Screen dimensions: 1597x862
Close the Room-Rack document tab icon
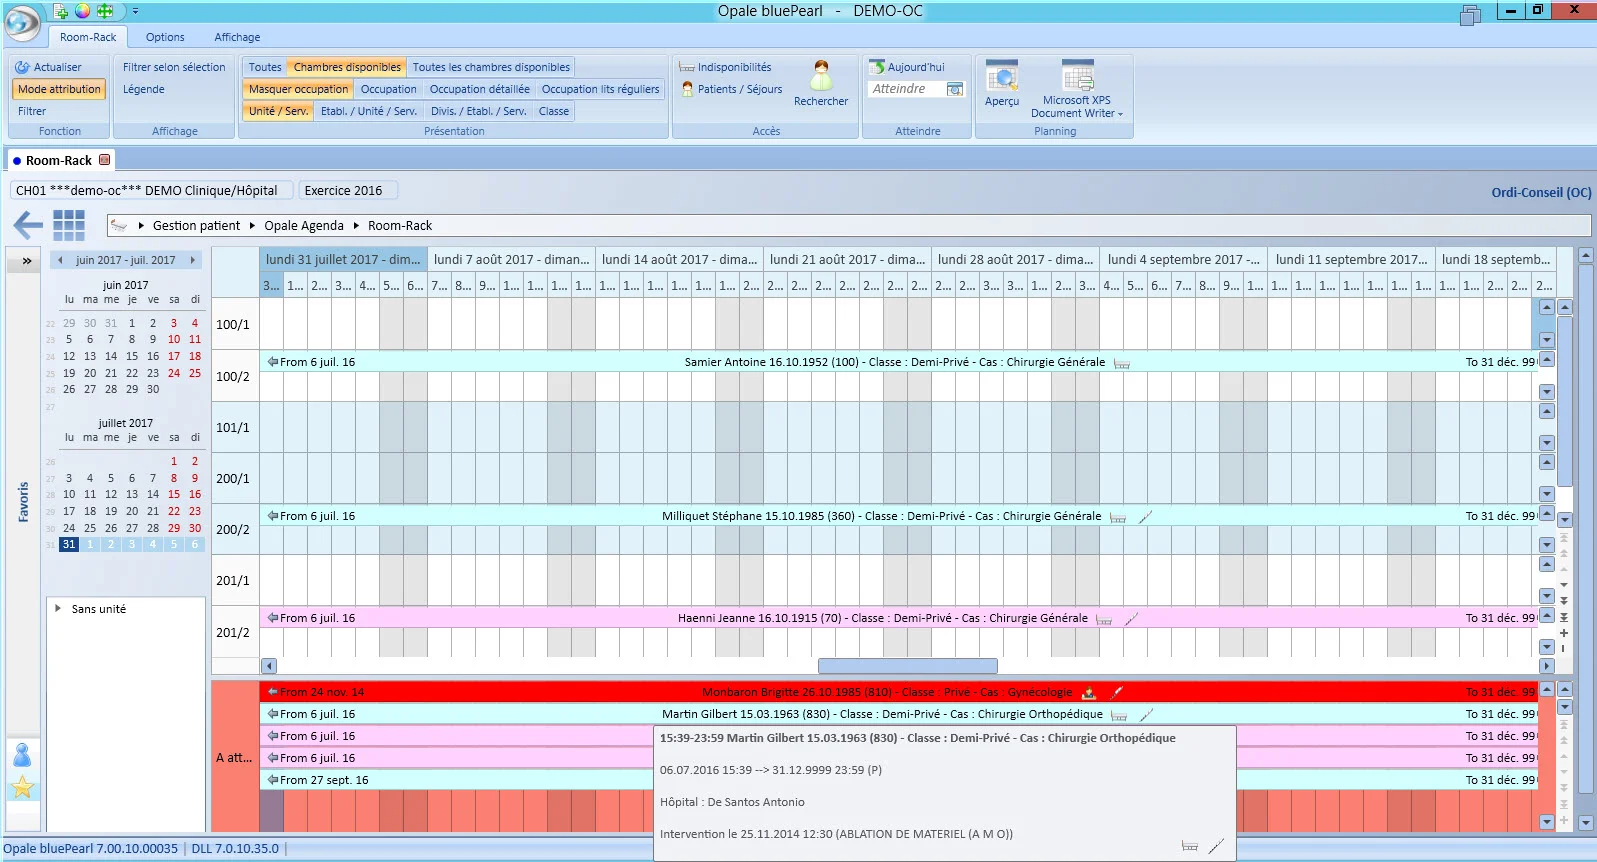[x=104, y=160]
